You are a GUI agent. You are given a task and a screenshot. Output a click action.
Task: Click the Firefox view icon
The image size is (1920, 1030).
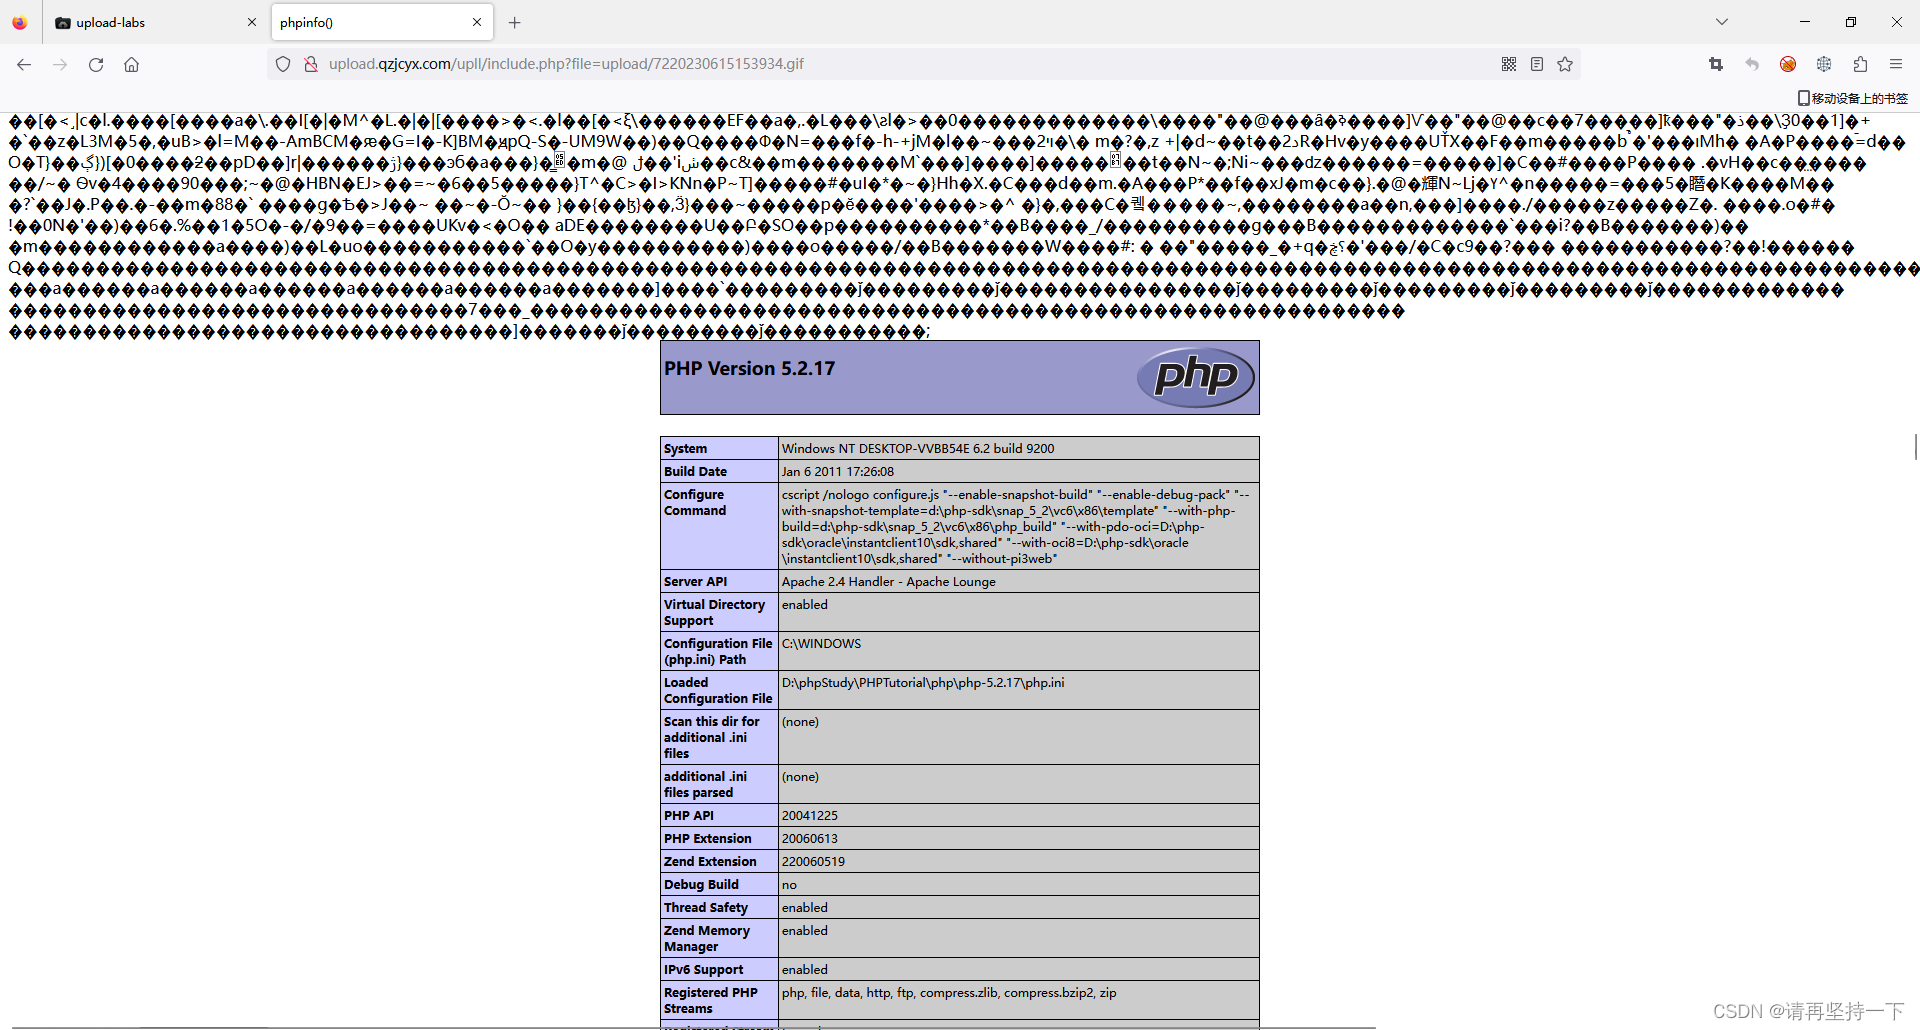[20, 22]
